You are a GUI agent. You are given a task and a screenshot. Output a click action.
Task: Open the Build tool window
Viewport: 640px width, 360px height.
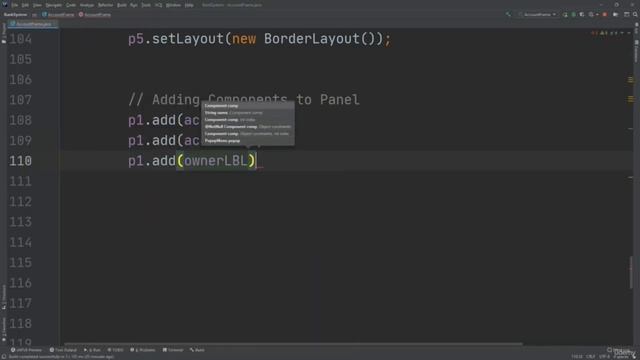[x=198, y=350]
